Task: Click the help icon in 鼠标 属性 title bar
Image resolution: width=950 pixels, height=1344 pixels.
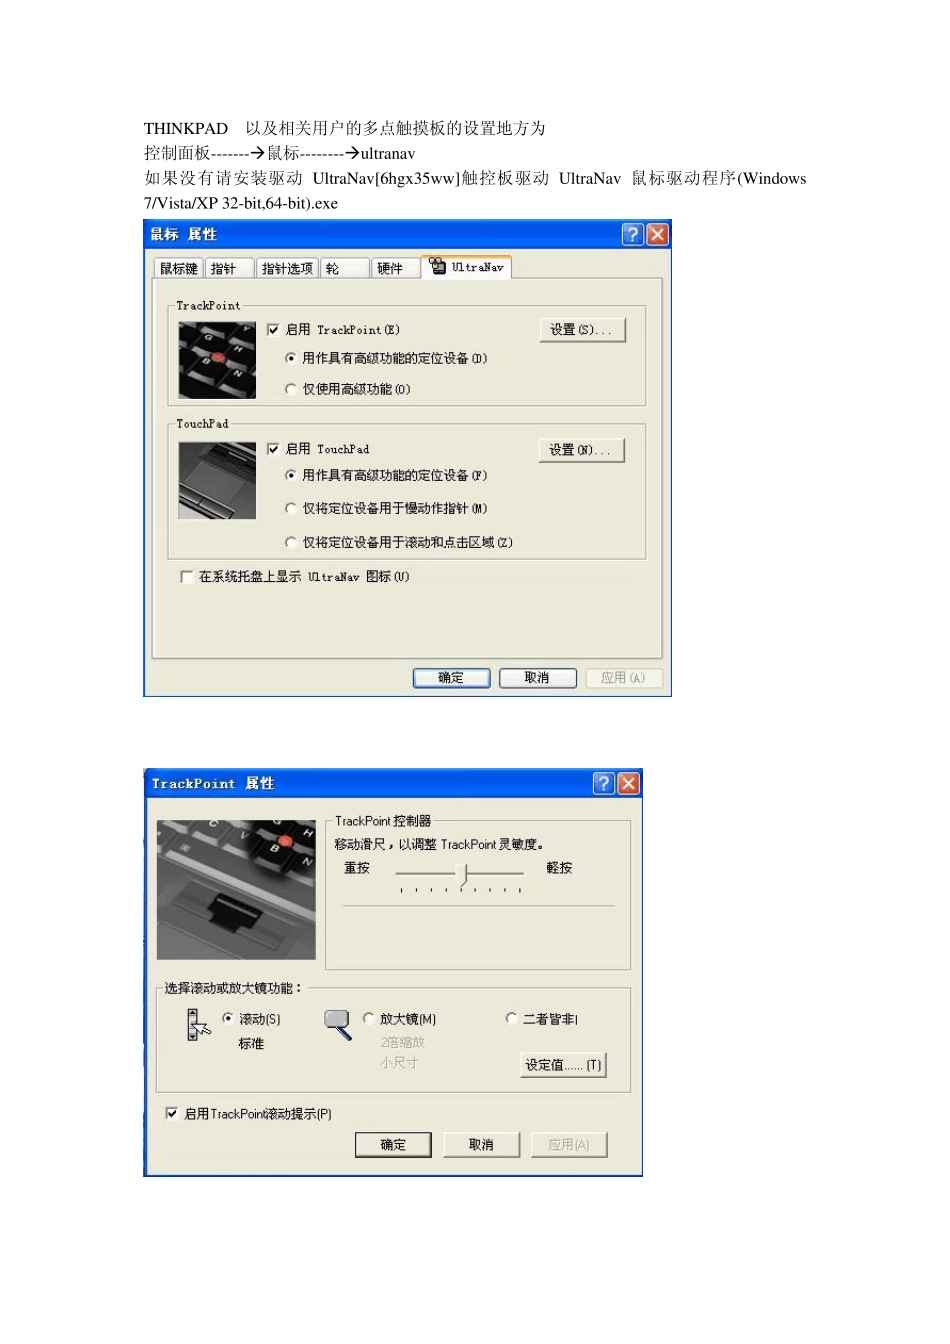Action: pyautogui.click(x=632, y=234)
